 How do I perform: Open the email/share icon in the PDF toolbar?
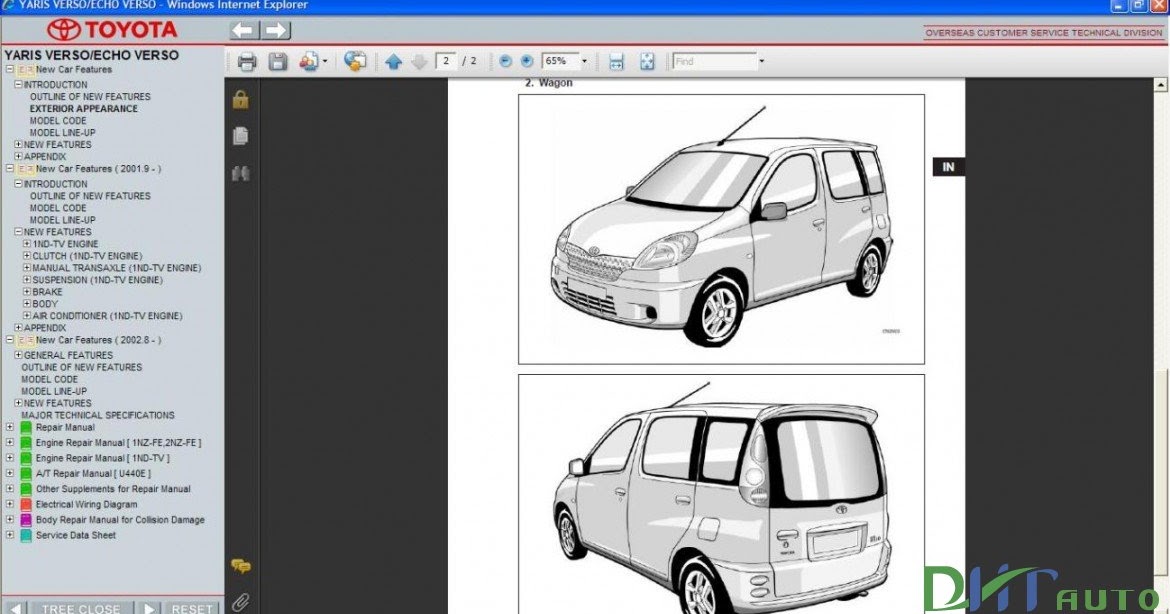pyautogui.click(x=308, y=62)
